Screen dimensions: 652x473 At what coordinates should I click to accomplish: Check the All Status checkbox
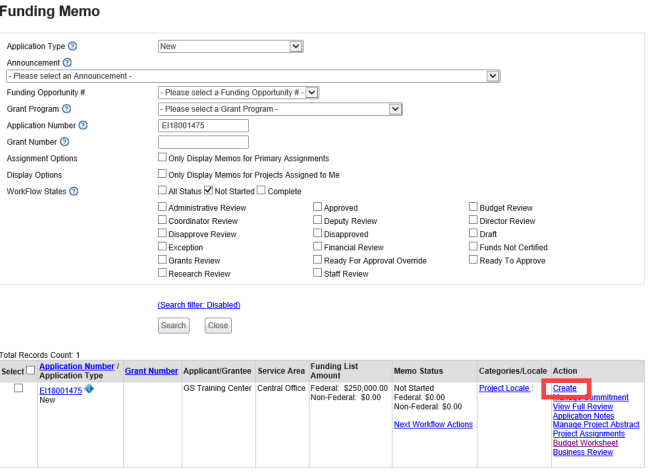(163, 190)
